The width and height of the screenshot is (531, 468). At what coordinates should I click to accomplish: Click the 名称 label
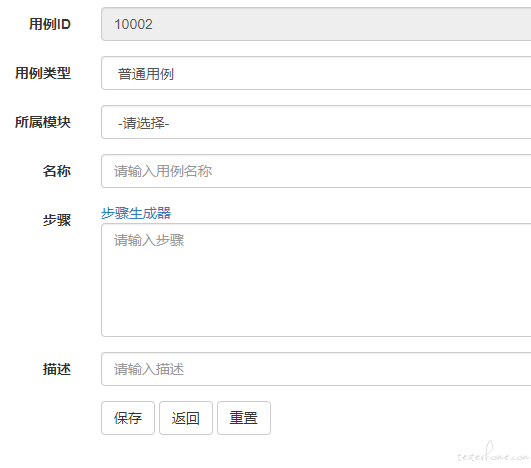tap(57, 171)
